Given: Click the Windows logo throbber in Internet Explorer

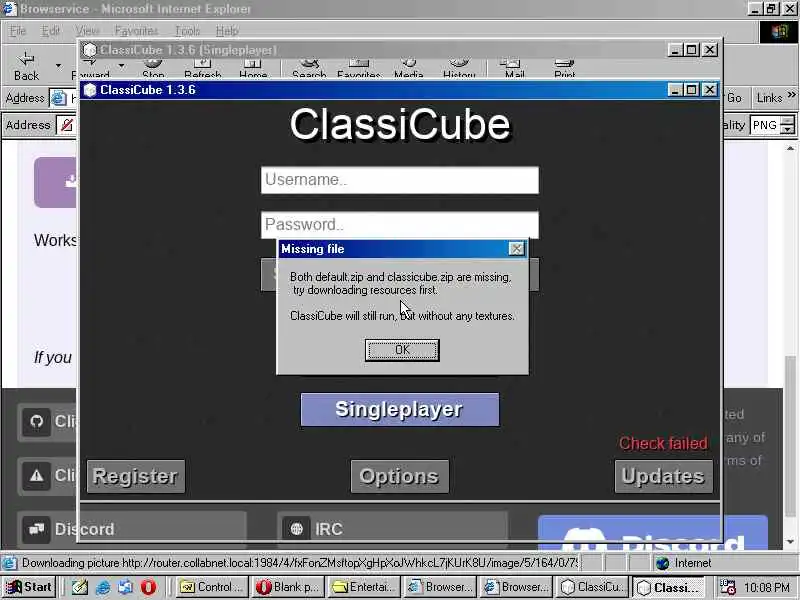Looking at the screenshot, I should (779, 32).
